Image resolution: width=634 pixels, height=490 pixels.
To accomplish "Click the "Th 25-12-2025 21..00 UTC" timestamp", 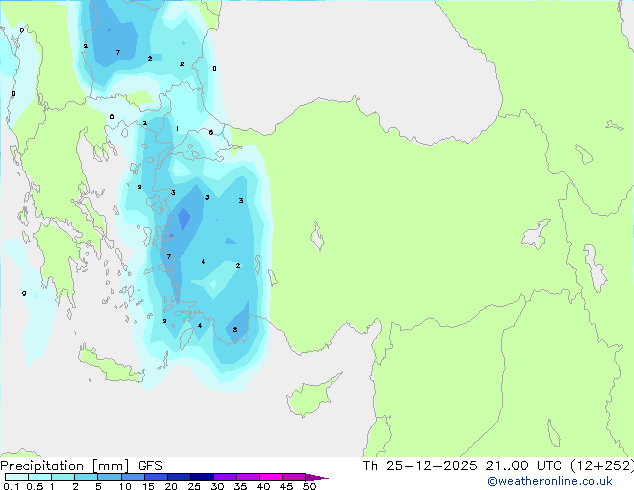I will pos(464,466).
